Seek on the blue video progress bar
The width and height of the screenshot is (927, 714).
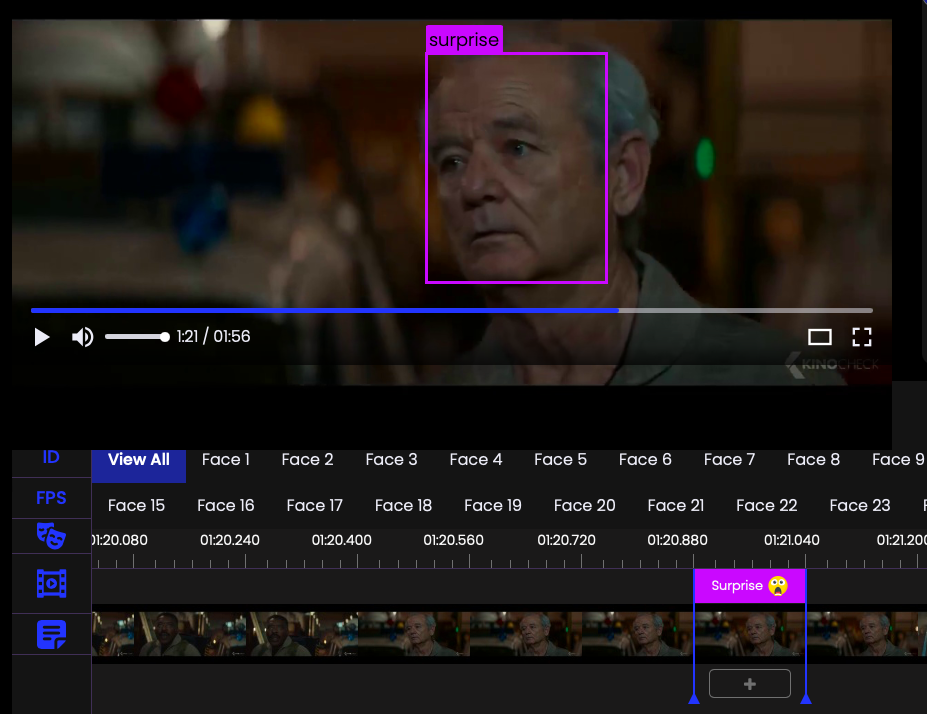452,310
